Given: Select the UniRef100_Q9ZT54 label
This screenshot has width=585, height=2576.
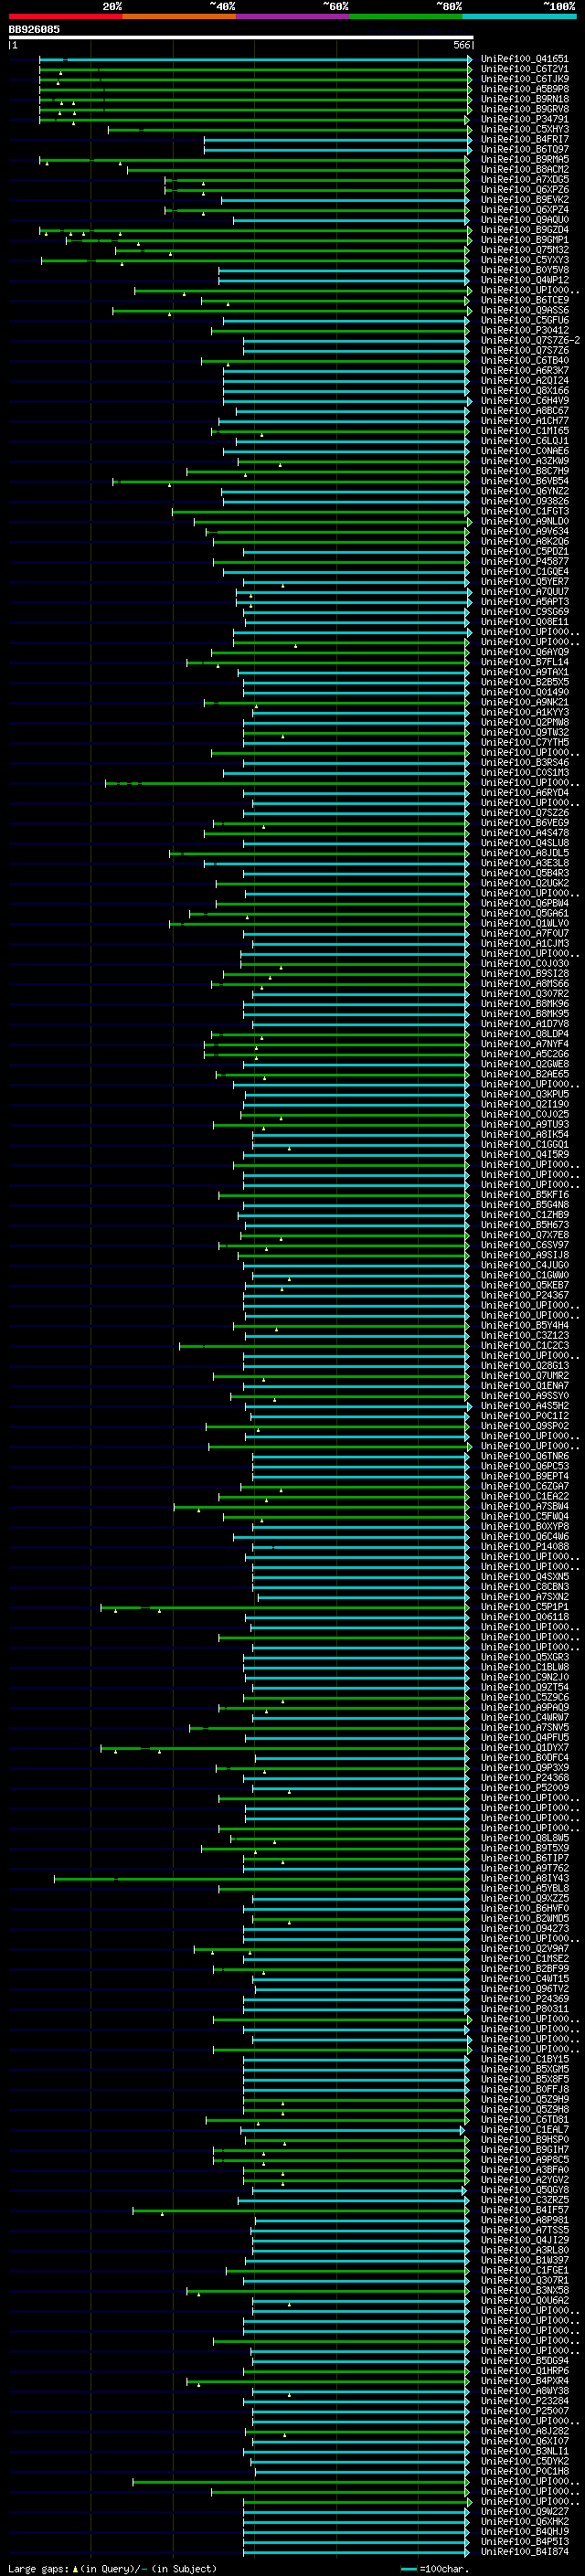Looking at the screenshot, I should [525, 1687].
